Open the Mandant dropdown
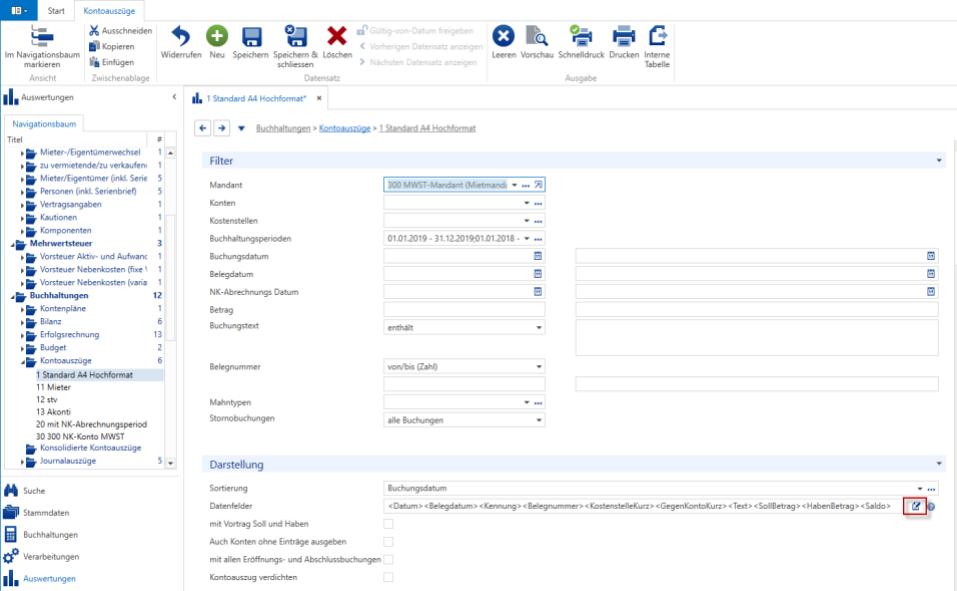Image resolution: width=957 pixels, height=591 pixels. click(515, 185)
